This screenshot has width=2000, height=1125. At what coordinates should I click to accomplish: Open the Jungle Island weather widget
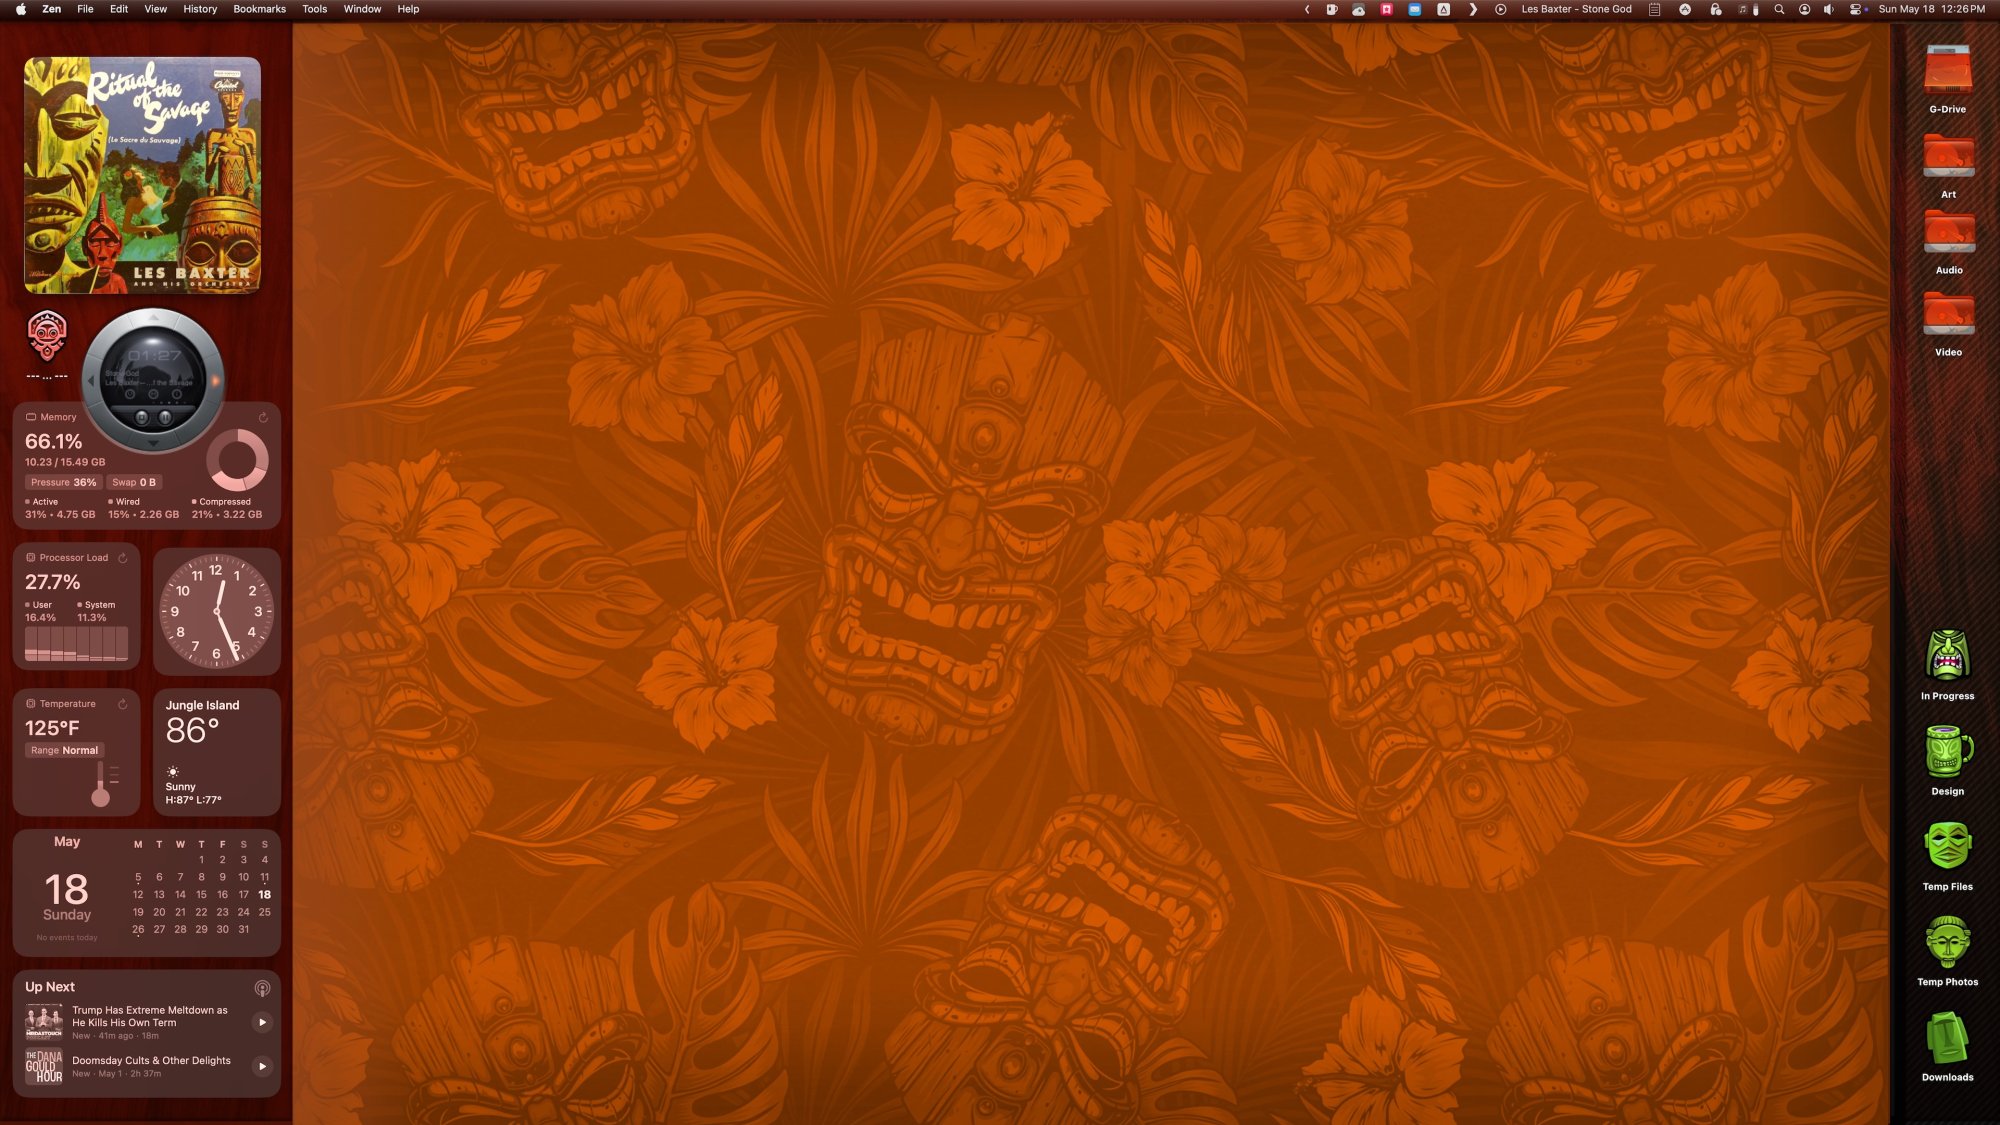point(216,751)
